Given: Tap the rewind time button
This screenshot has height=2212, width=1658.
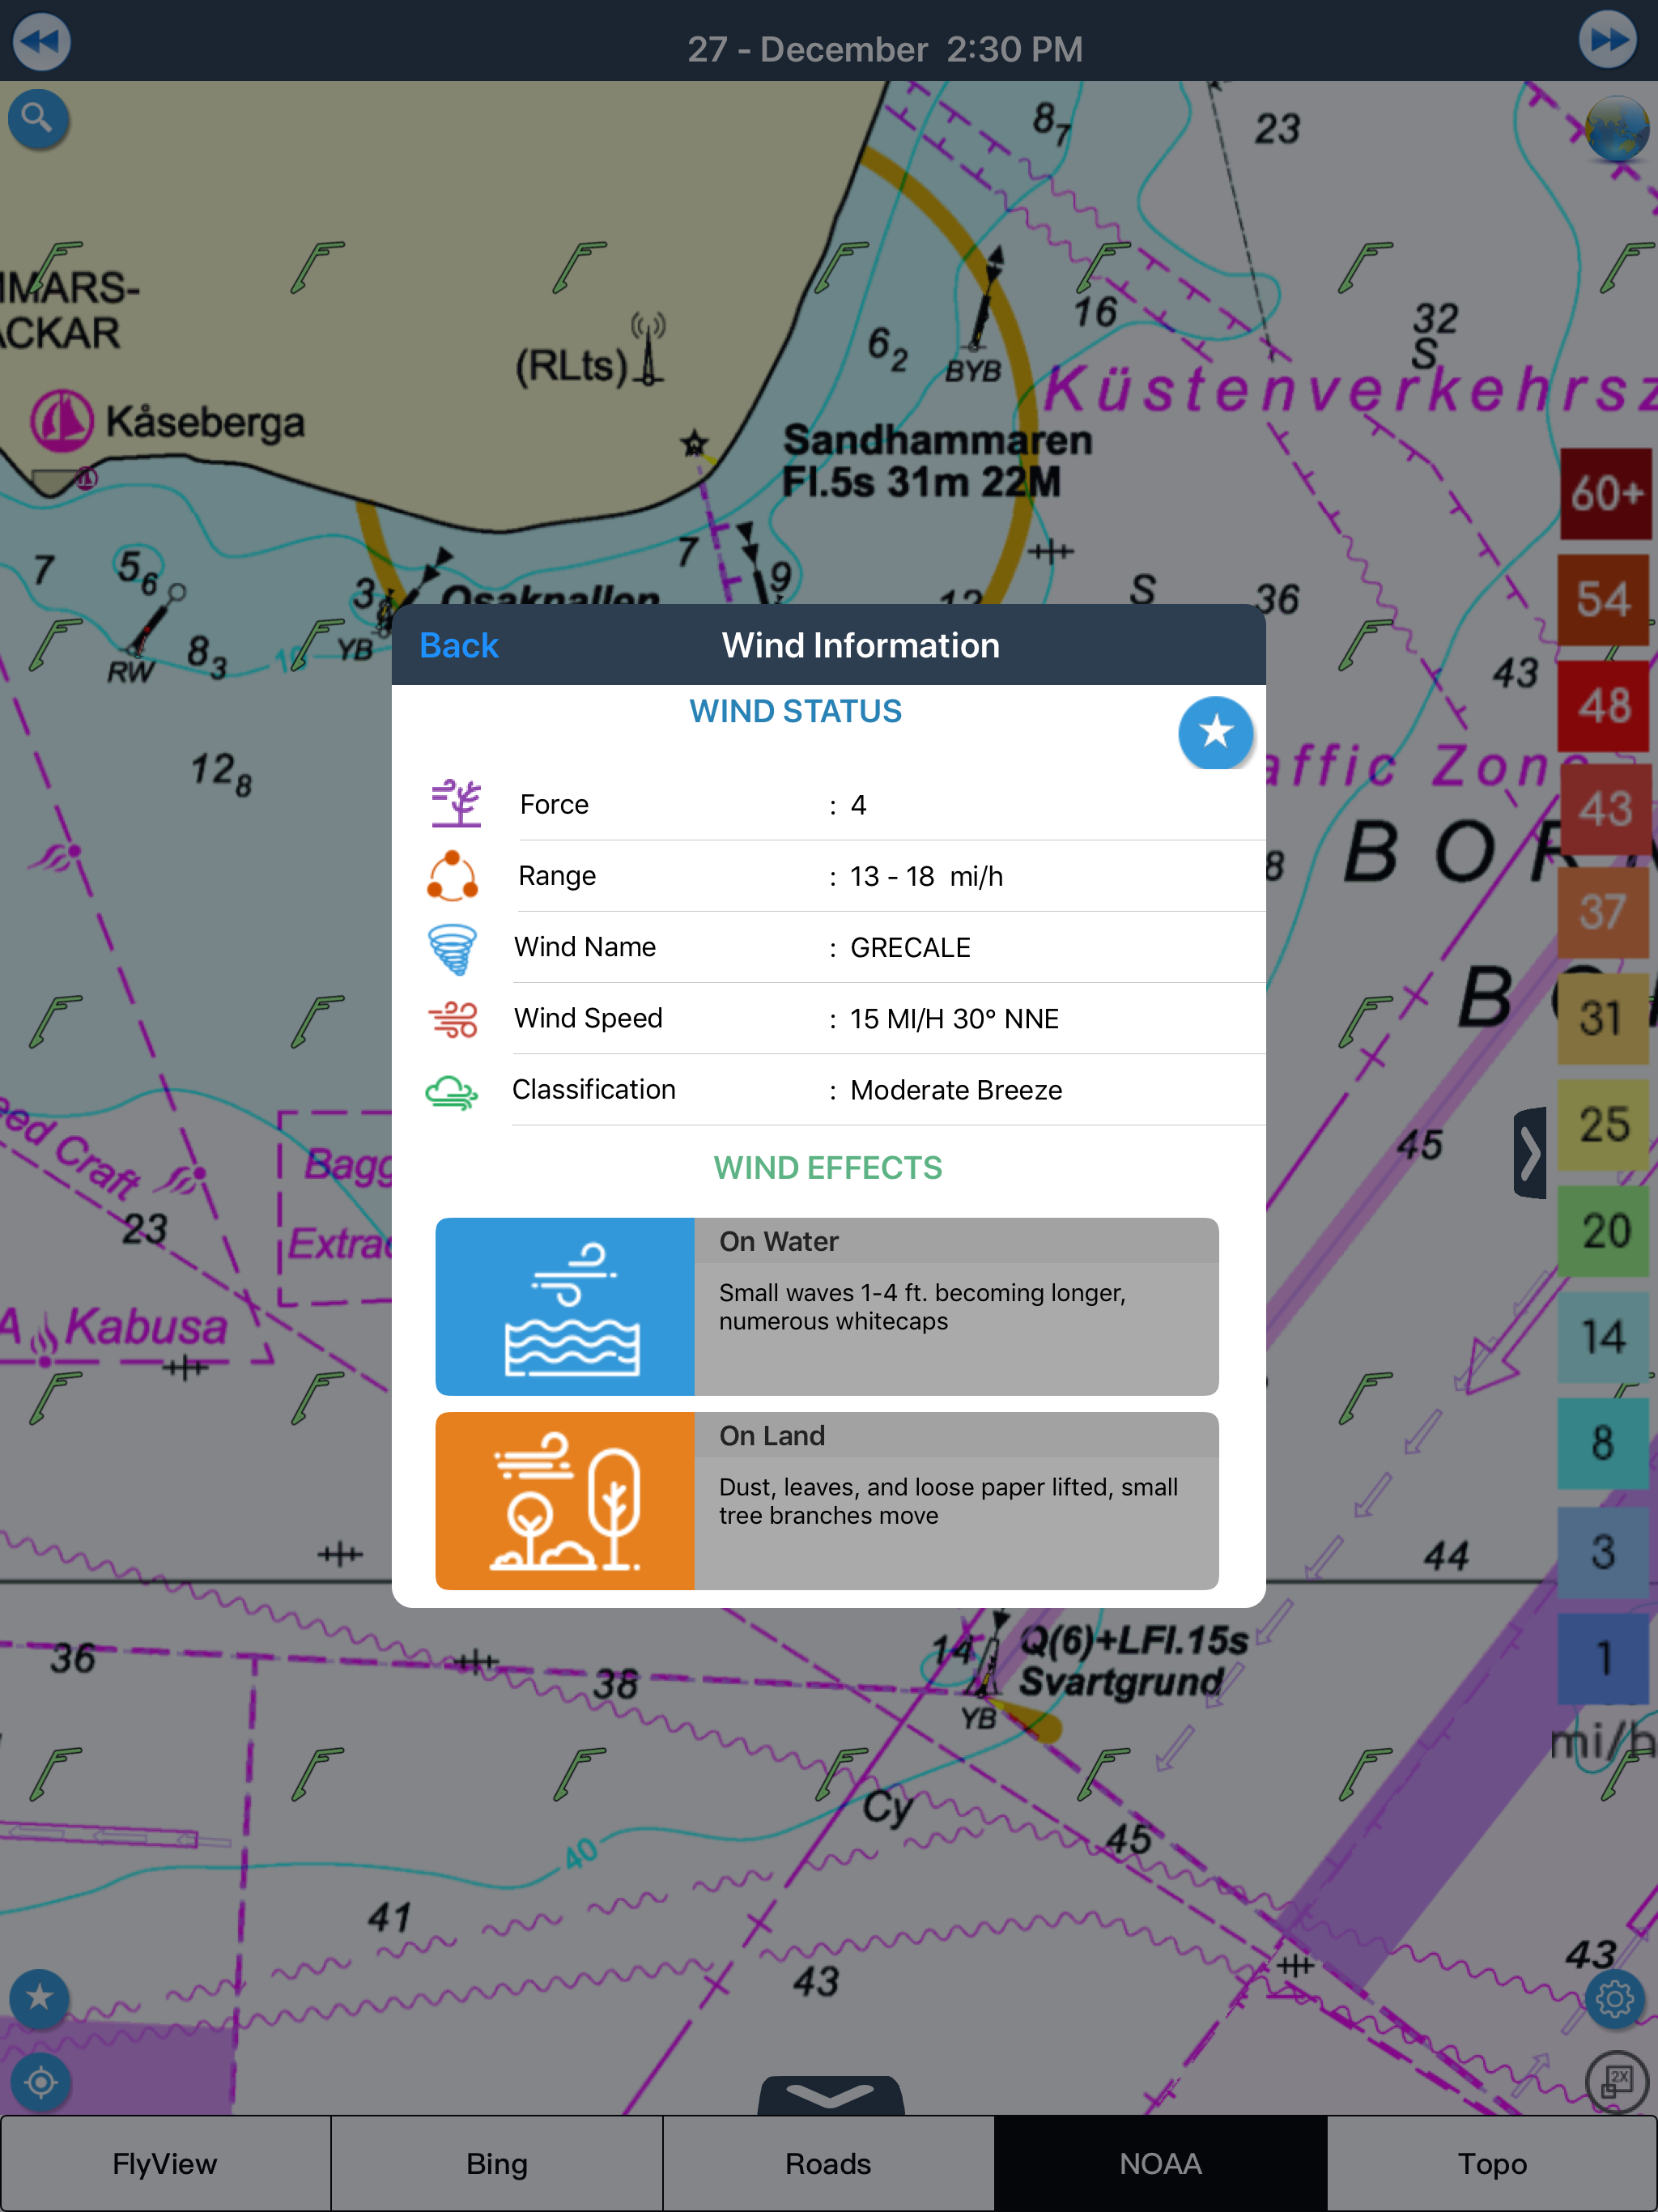Looking at the screenshot, I should tap(41, 42).
